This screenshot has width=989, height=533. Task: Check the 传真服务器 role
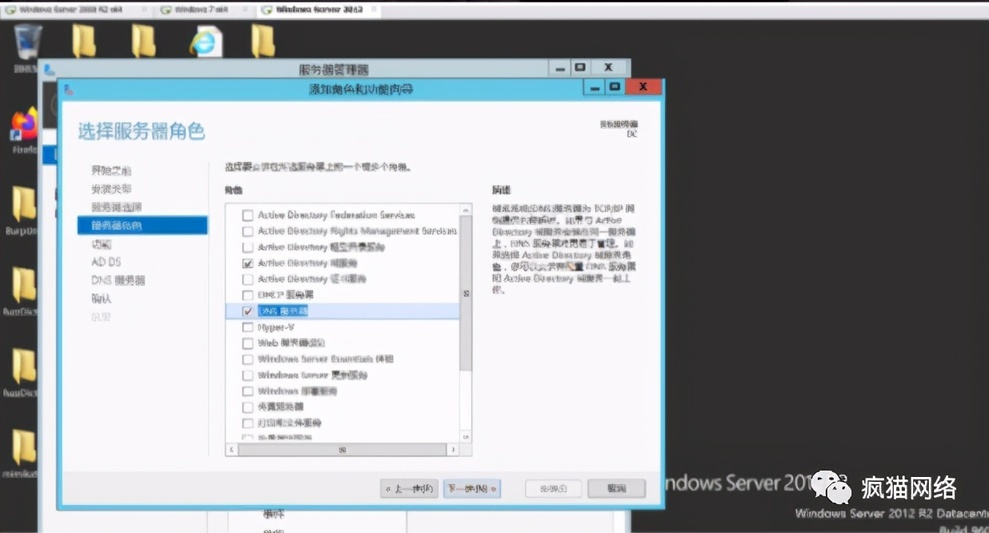coord(248,407)
